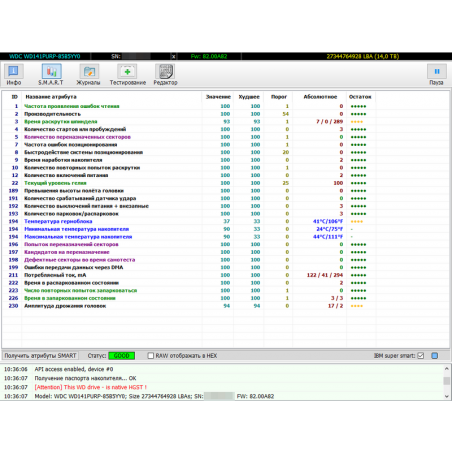452x452 pixels.
Task: Click the blue square icon beside IBM super smart
Action: (435, 356)
